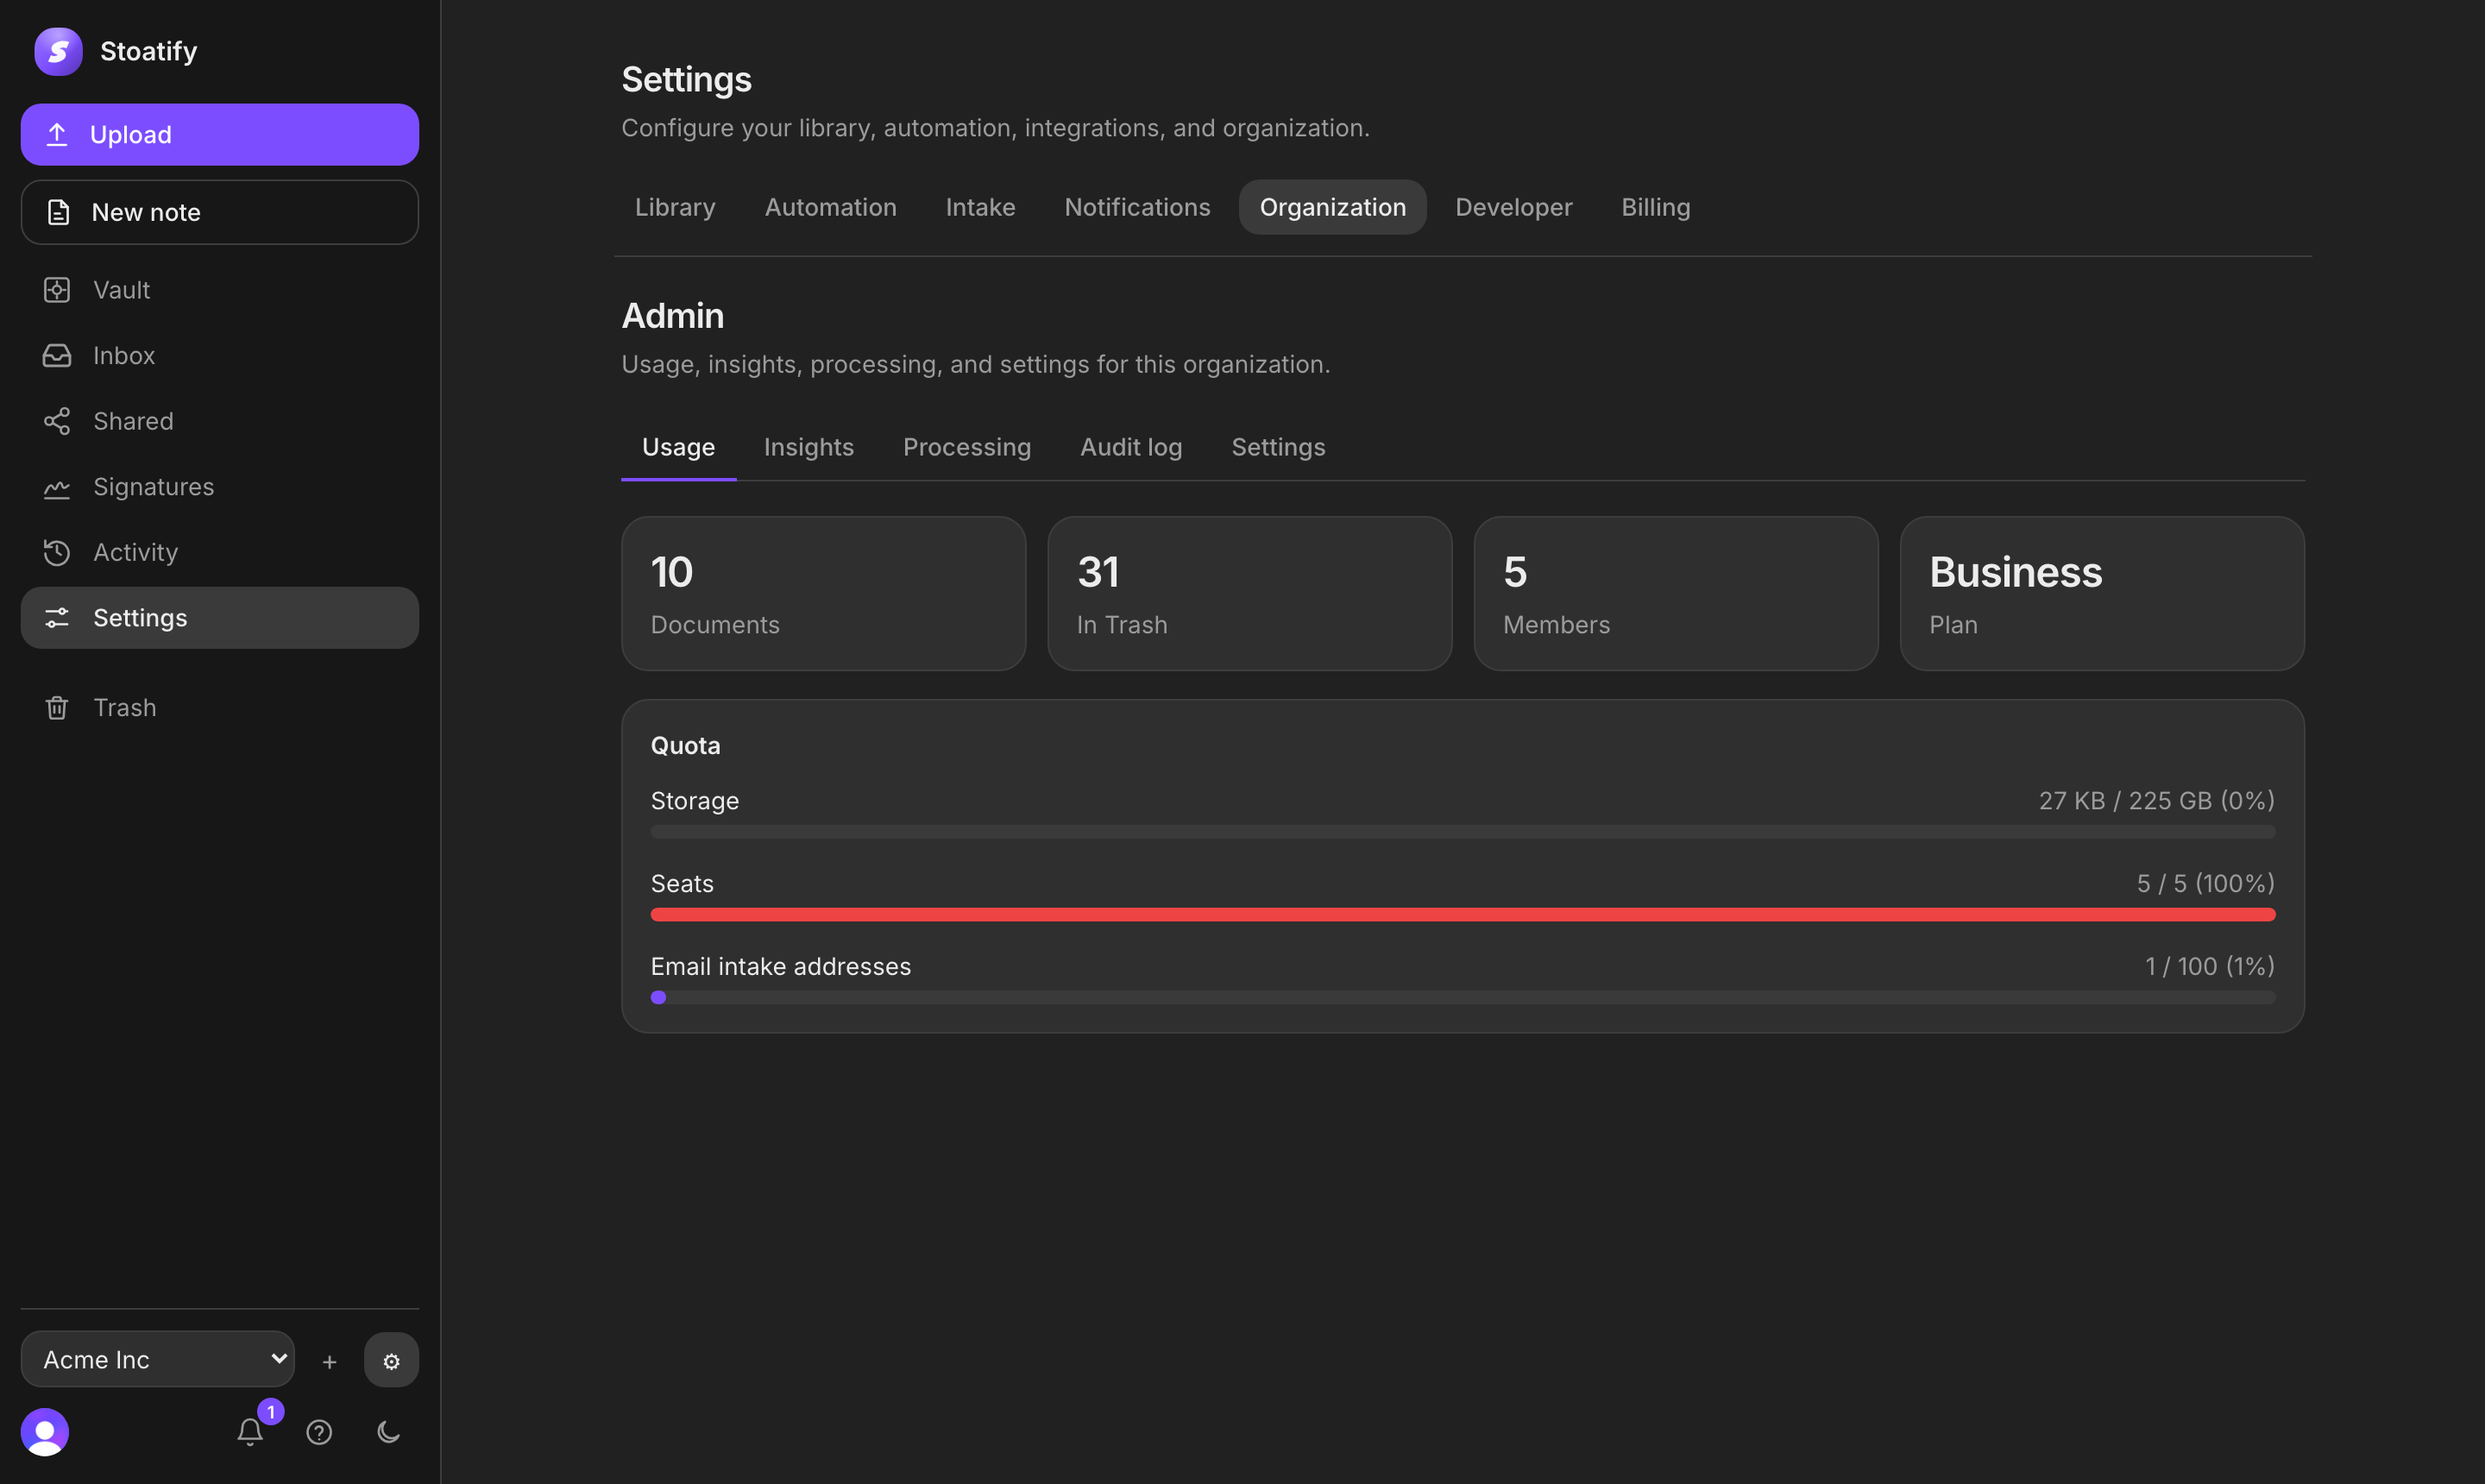Switch to the Automation tab
This screenshot has height=1484, width=2485.
(x=830, y=207)
